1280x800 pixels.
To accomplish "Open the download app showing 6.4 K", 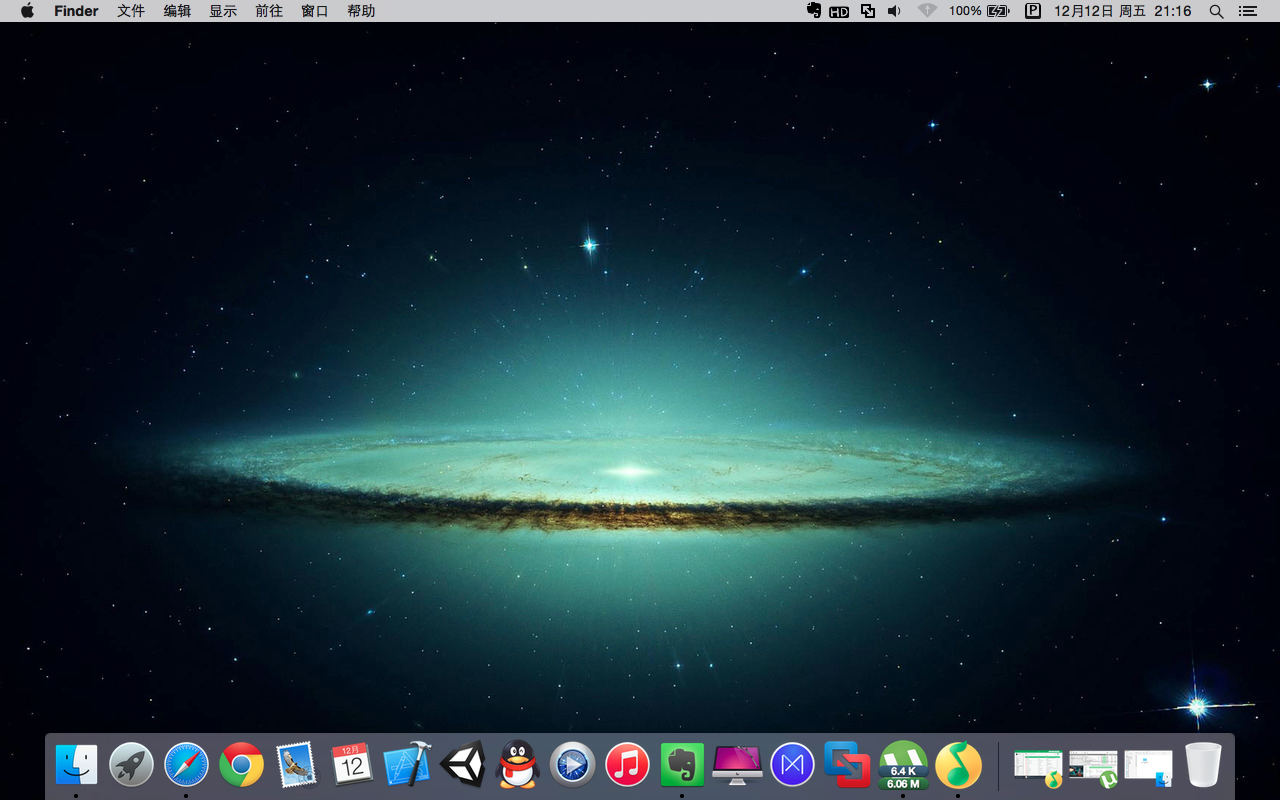I will (x=903, y=765).
